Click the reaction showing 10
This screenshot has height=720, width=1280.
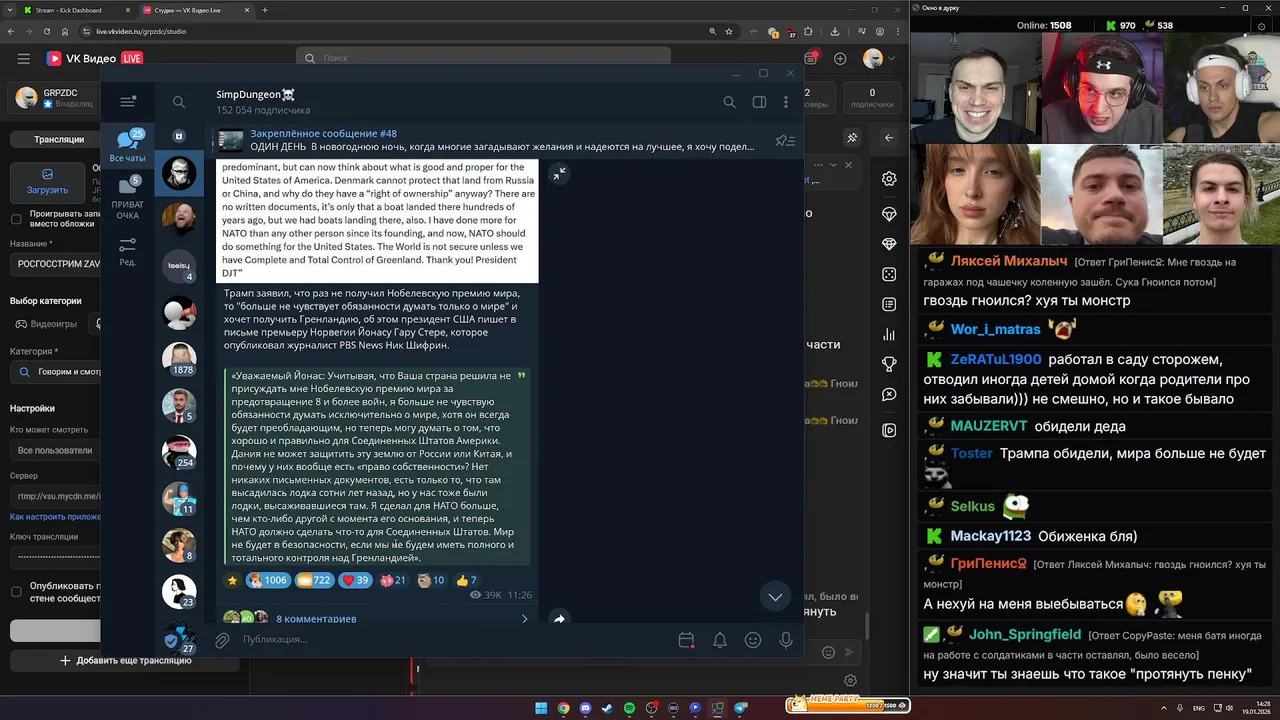click(x=431, y=580)
